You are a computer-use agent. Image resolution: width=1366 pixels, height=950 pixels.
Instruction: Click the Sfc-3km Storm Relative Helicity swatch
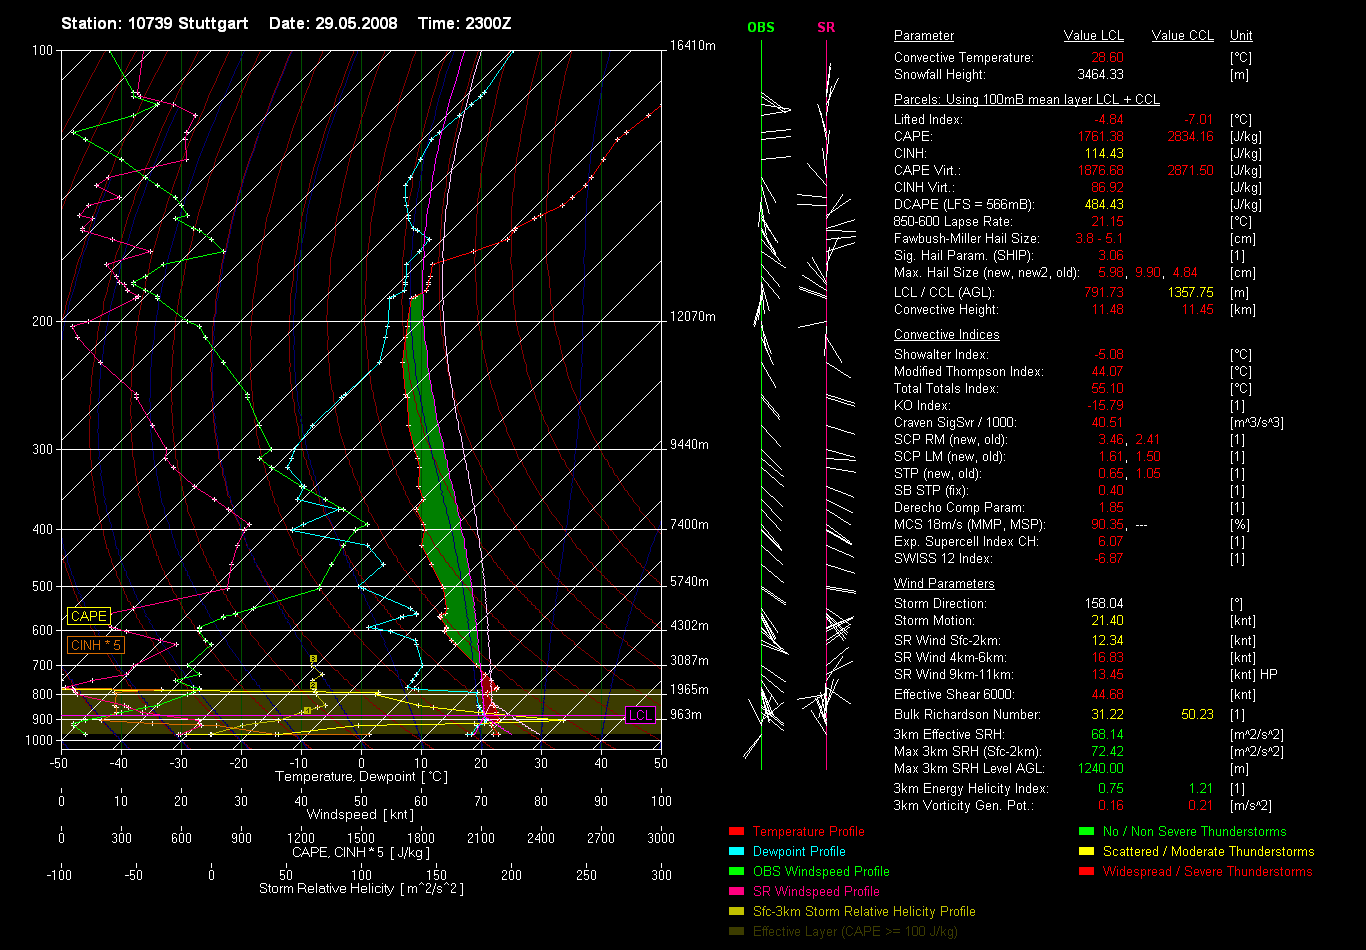pos(736,912)
